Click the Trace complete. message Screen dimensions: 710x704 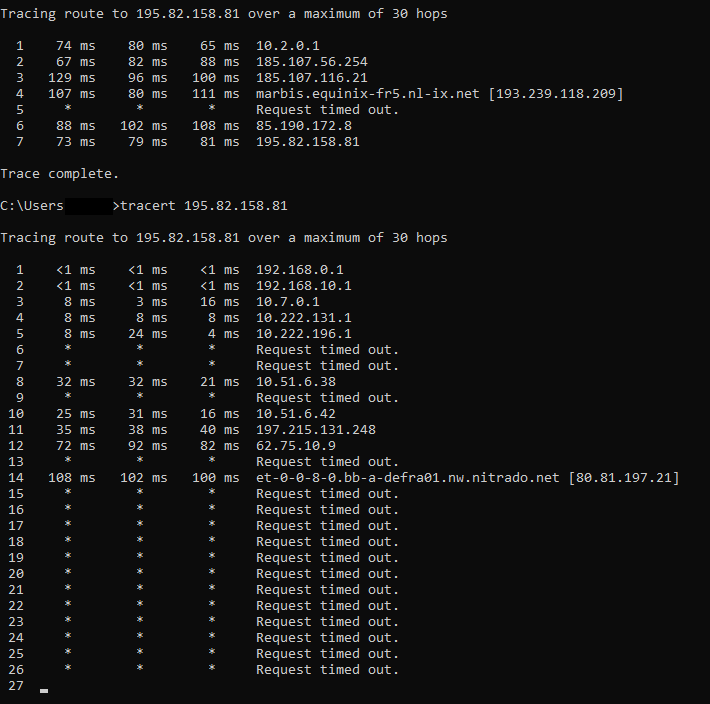tap(59, 174)
